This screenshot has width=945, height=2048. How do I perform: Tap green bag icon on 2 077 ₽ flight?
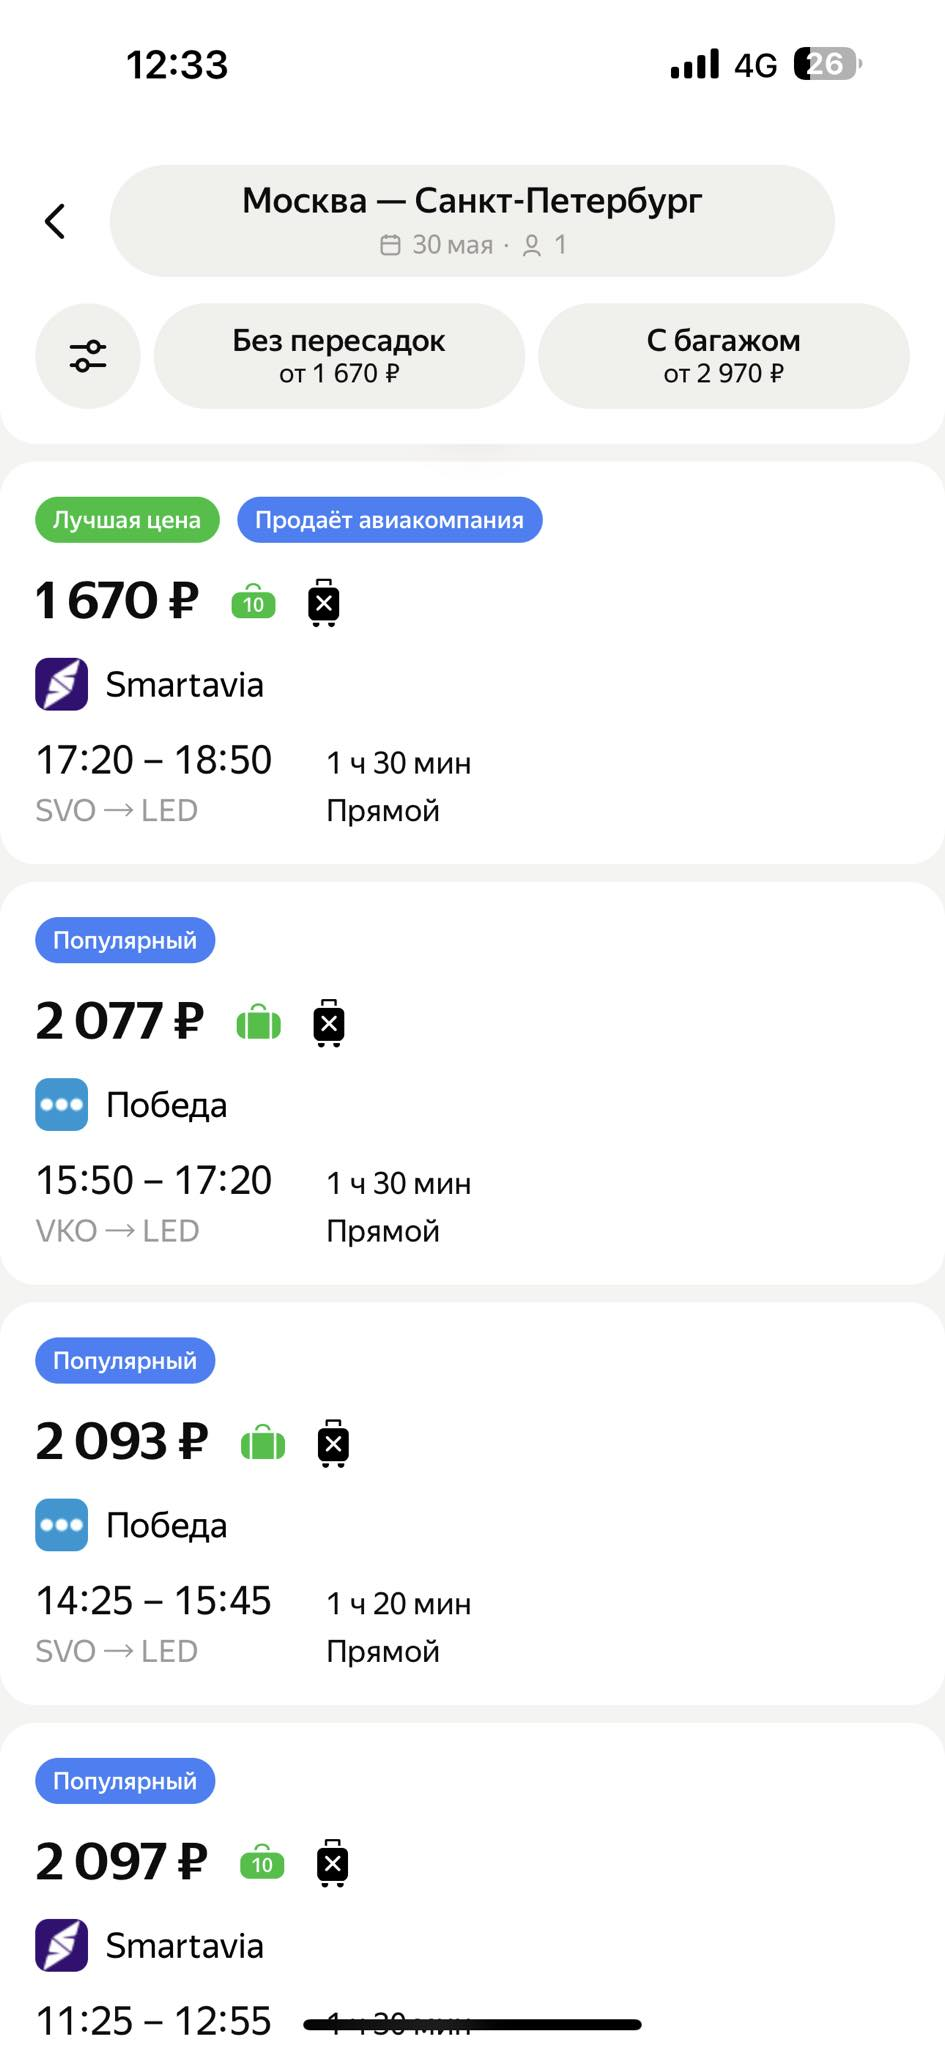(259, 1023)
